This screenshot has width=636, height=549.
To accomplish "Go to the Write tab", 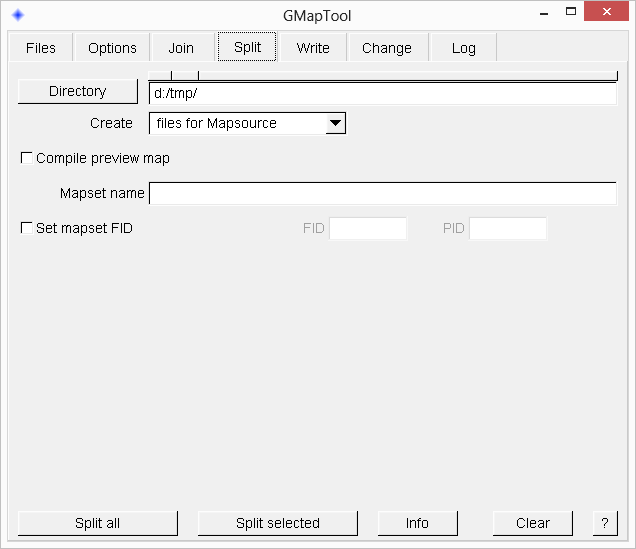I will (x=313, y=48).
